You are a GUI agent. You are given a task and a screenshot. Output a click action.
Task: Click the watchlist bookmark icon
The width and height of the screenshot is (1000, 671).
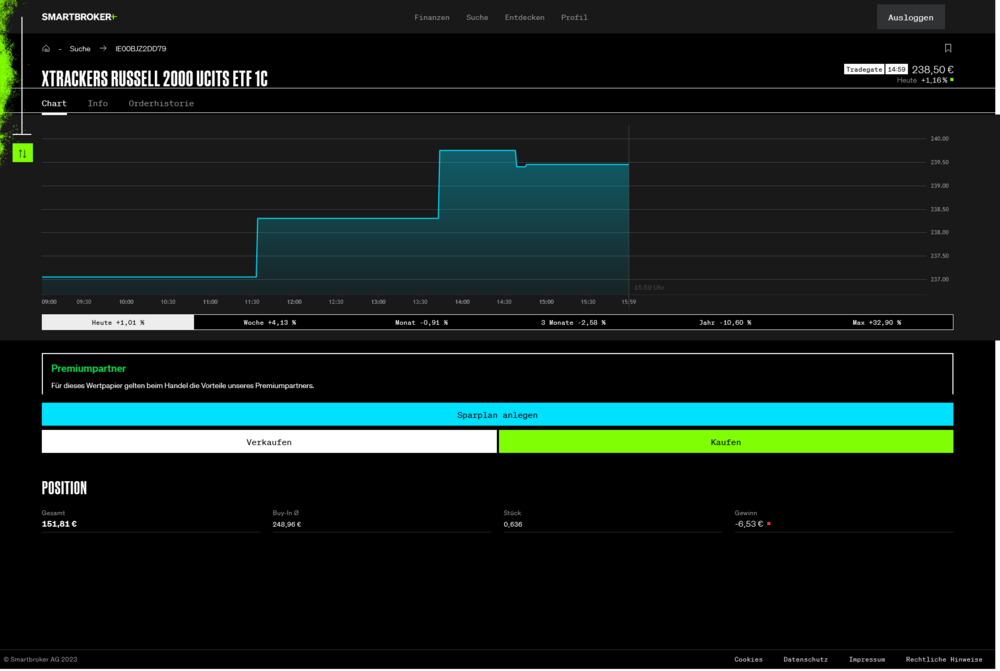947,47
